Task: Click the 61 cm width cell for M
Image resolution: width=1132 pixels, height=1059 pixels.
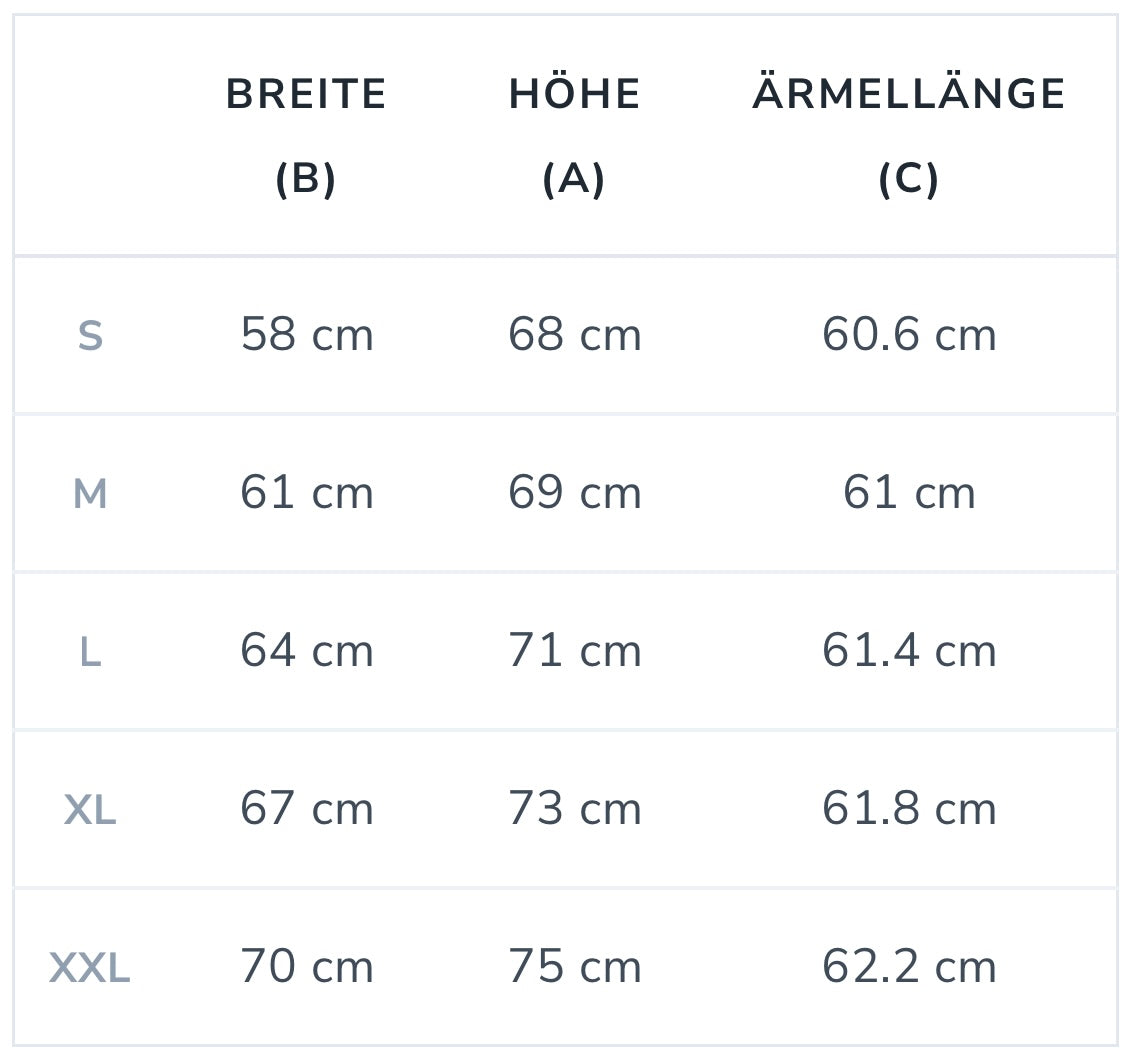Action: click(x=307, y=493)
